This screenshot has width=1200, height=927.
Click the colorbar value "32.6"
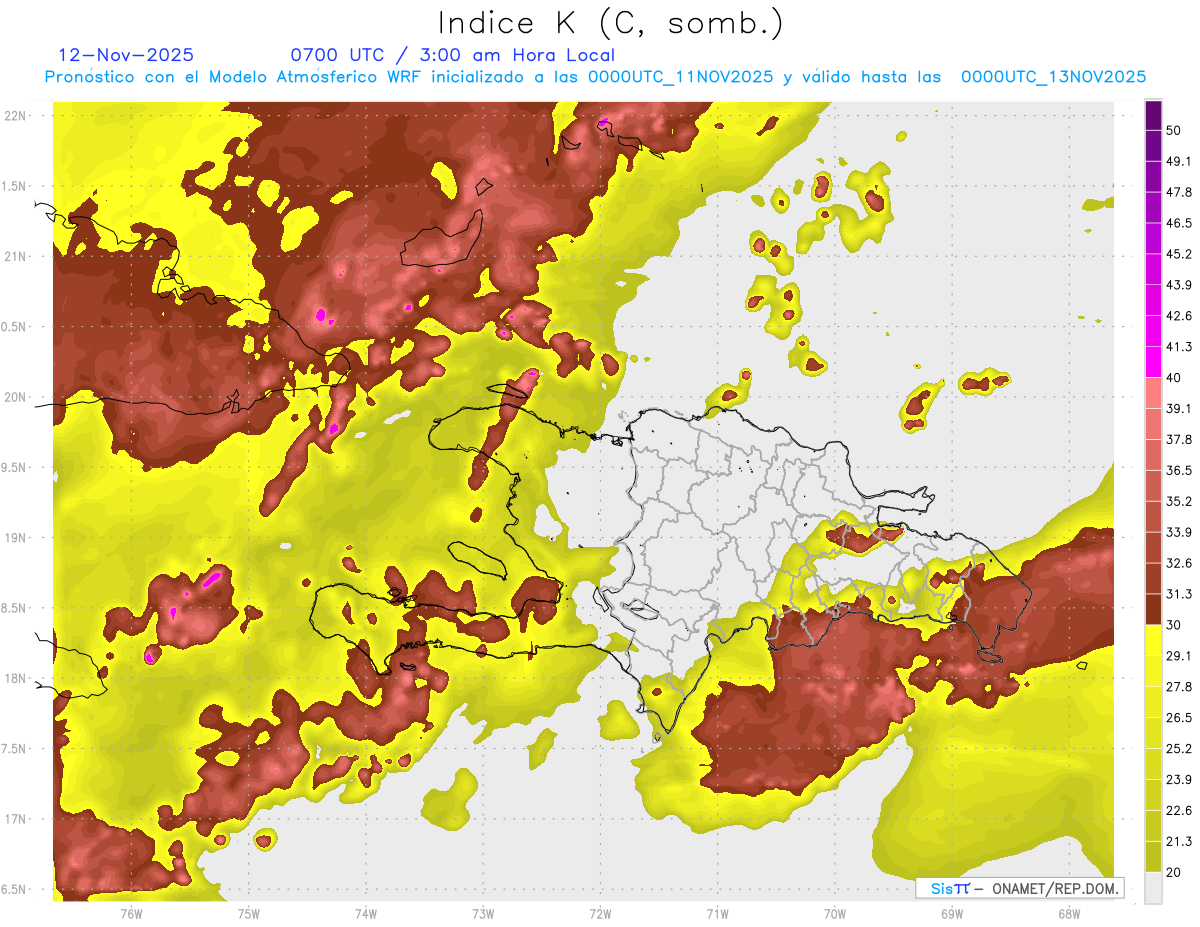[x=1179, y=563]
